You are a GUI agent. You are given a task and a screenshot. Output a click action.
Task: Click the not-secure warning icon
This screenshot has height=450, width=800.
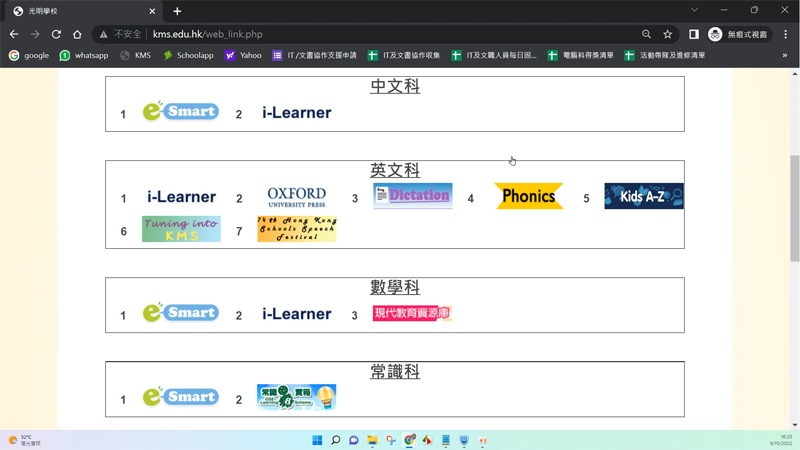pyautogui.click(x=104, y=34)
